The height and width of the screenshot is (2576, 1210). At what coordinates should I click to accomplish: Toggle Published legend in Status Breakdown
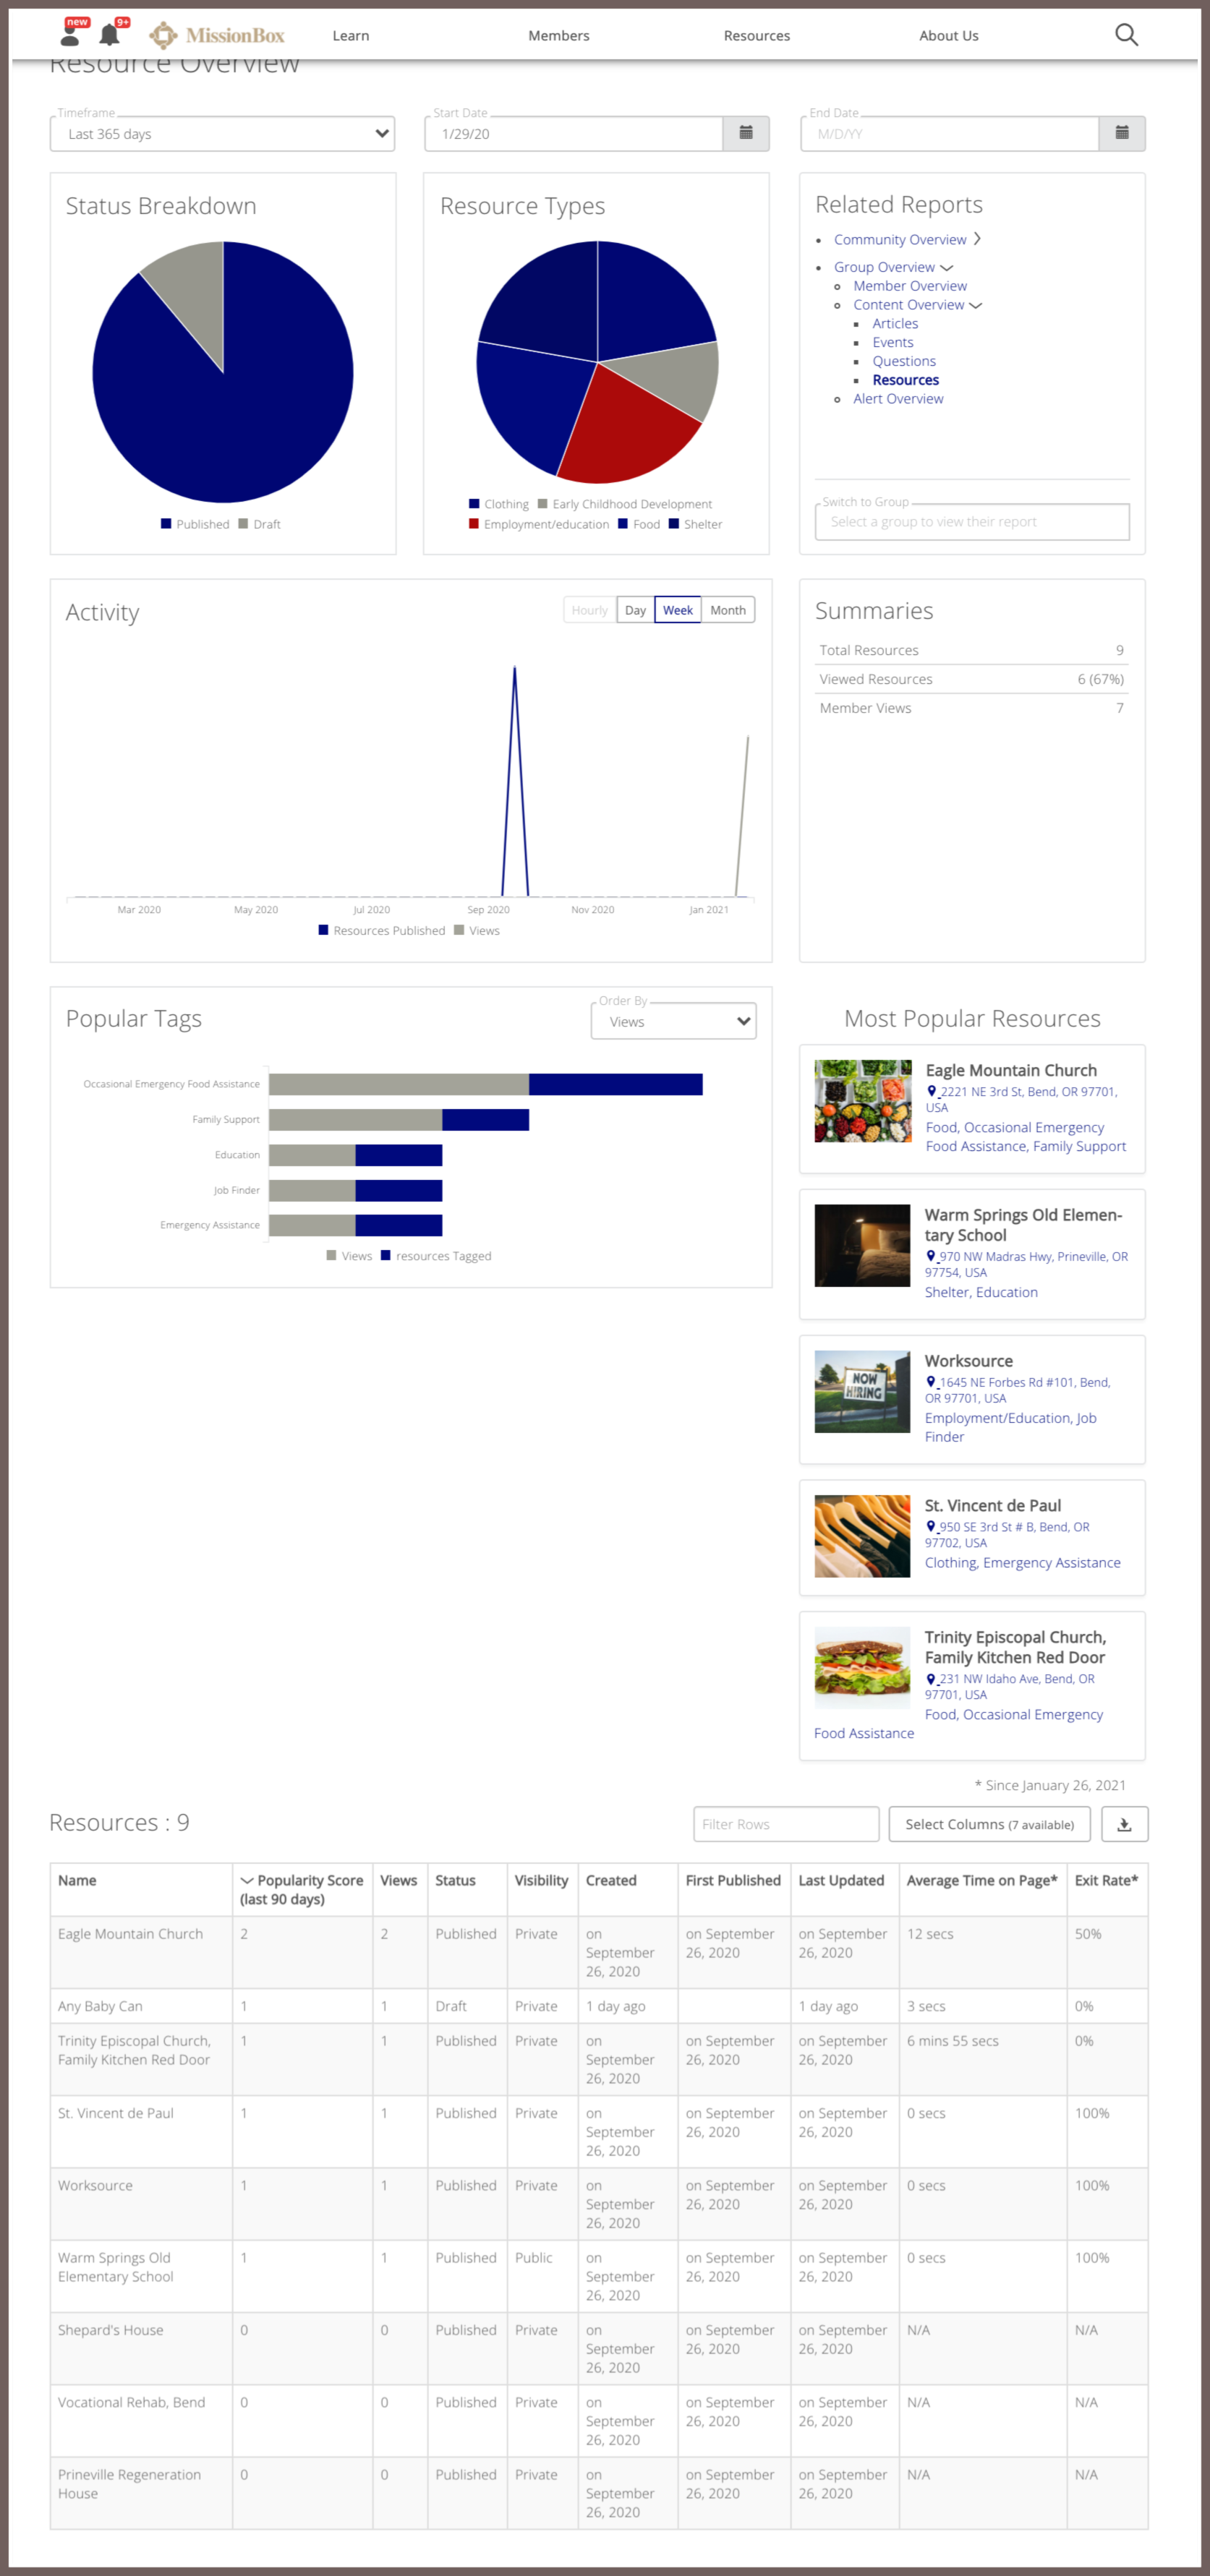[x=195, y=524]
